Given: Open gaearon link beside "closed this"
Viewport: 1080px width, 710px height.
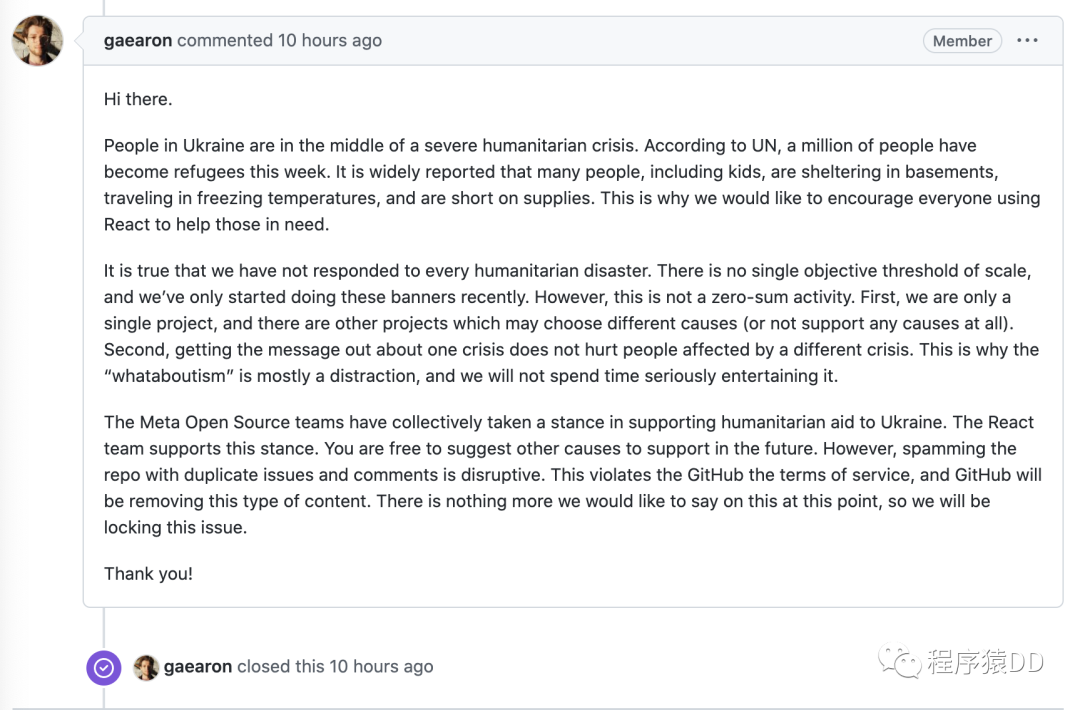Looking at the screenshot, I should [x=198, y=667].
